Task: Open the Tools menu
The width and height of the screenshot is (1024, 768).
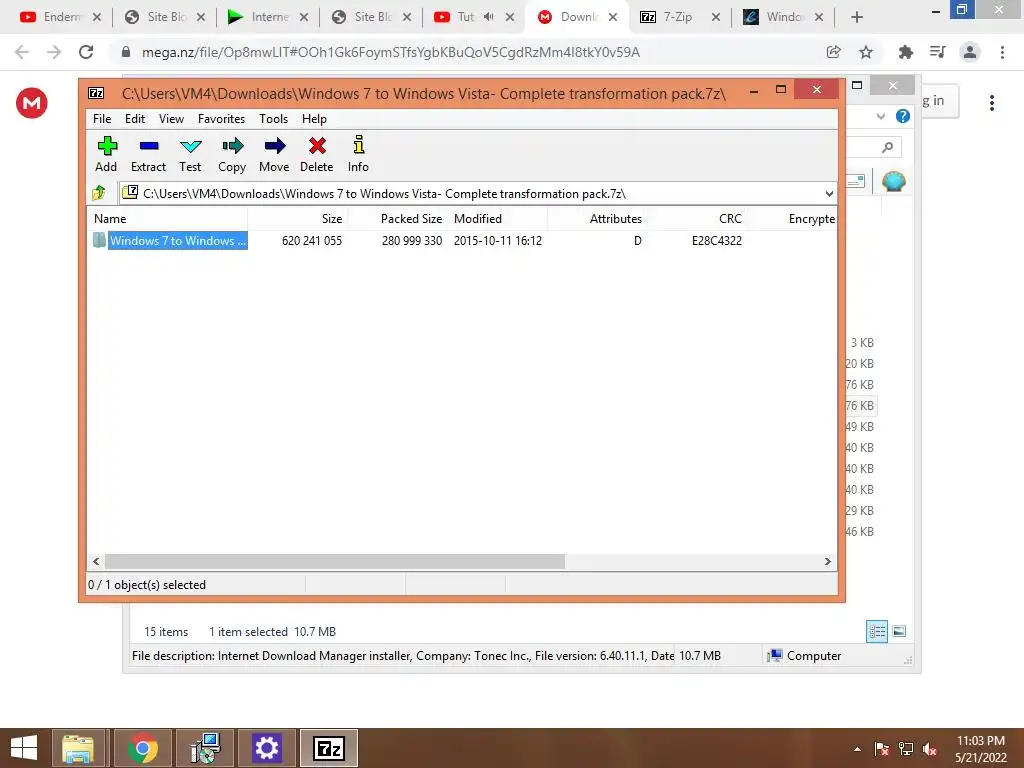Action: click(x=273, y=119)
